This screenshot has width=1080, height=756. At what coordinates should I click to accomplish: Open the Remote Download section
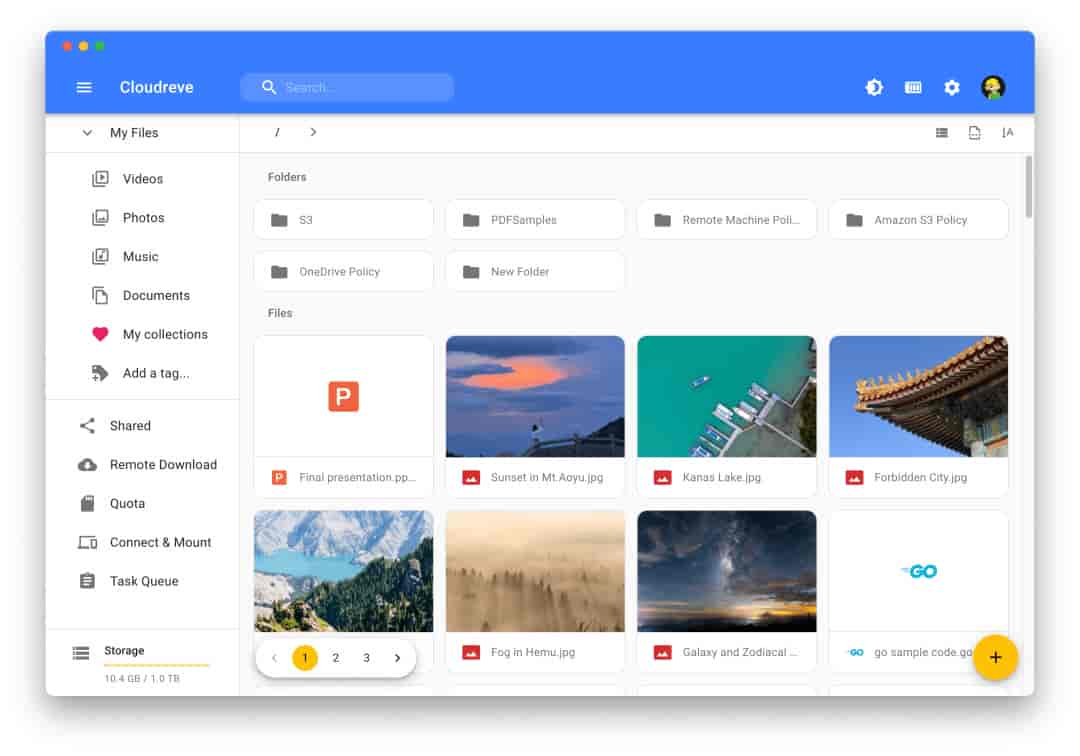(162, 465)
